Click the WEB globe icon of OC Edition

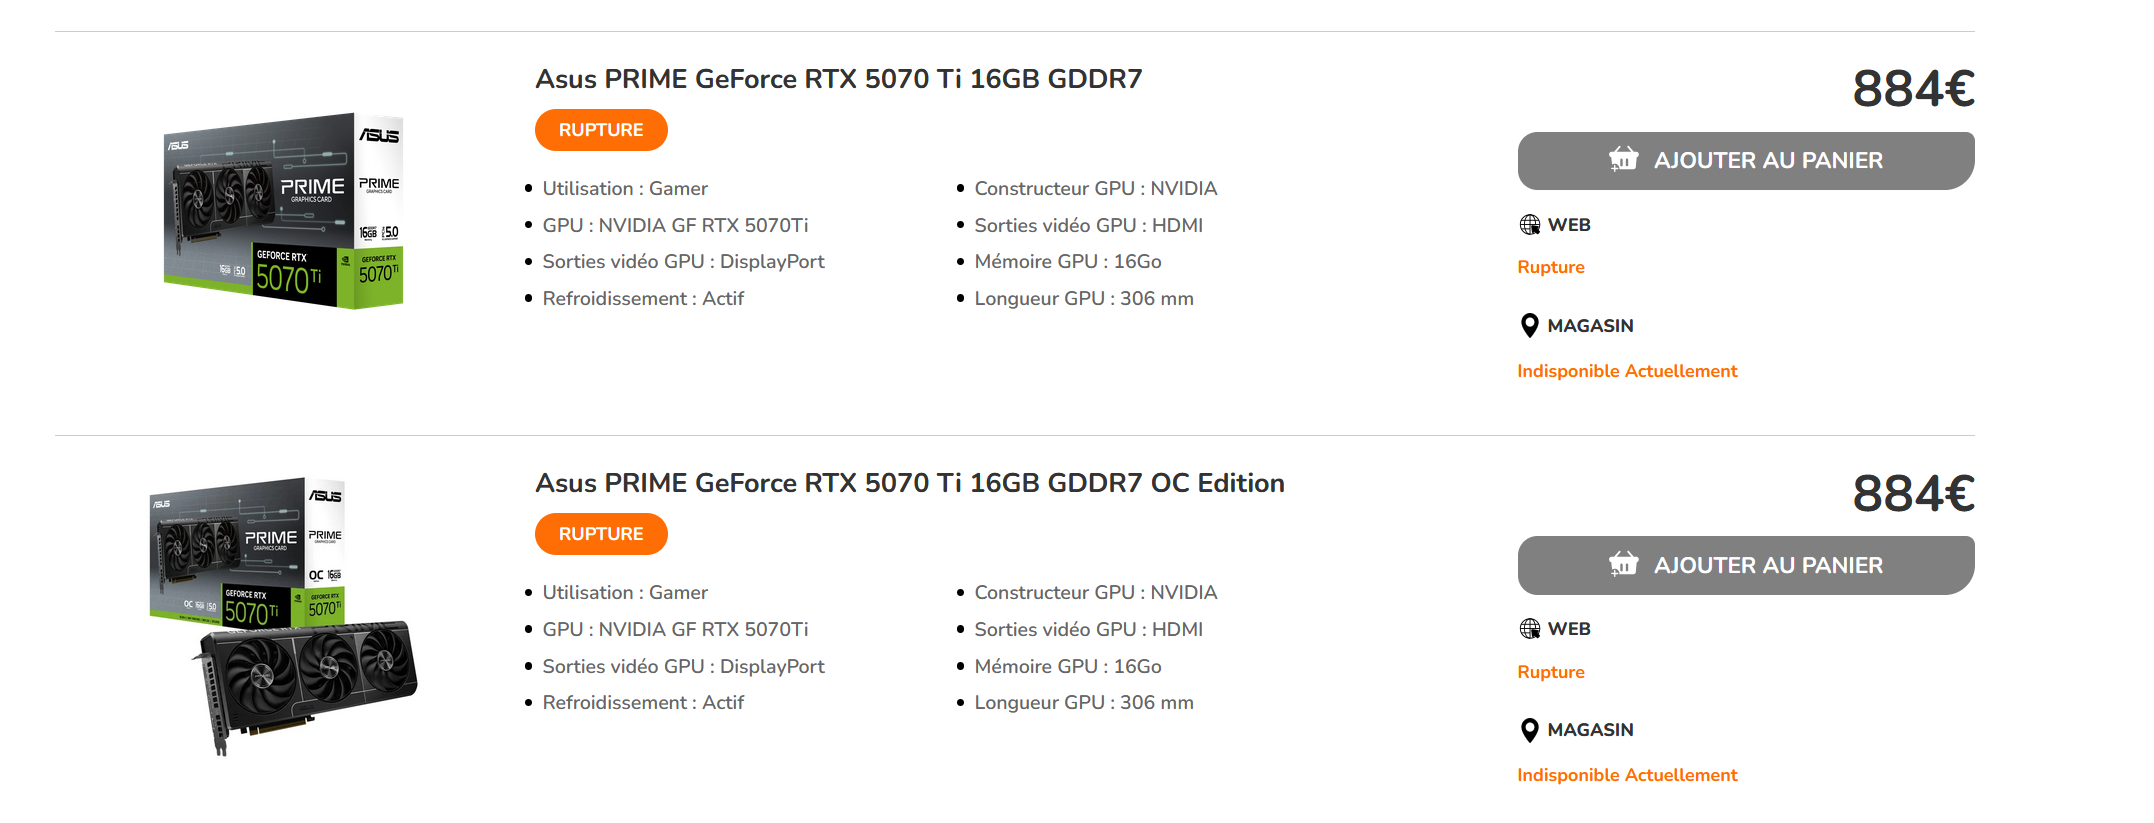tap(1529, 629)
